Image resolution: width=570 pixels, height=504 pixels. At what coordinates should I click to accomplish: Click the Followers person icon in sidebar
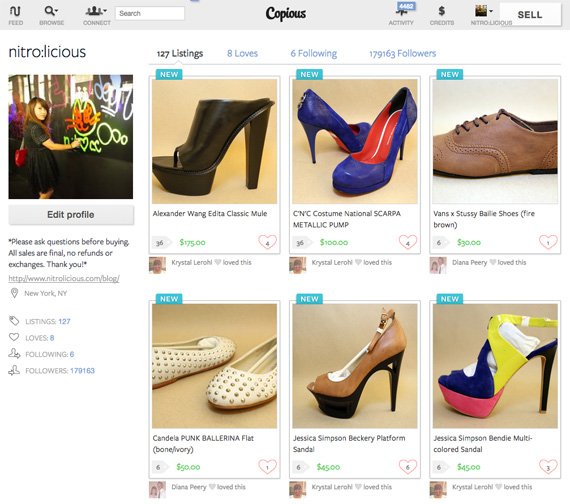click(x=14, y=370)
